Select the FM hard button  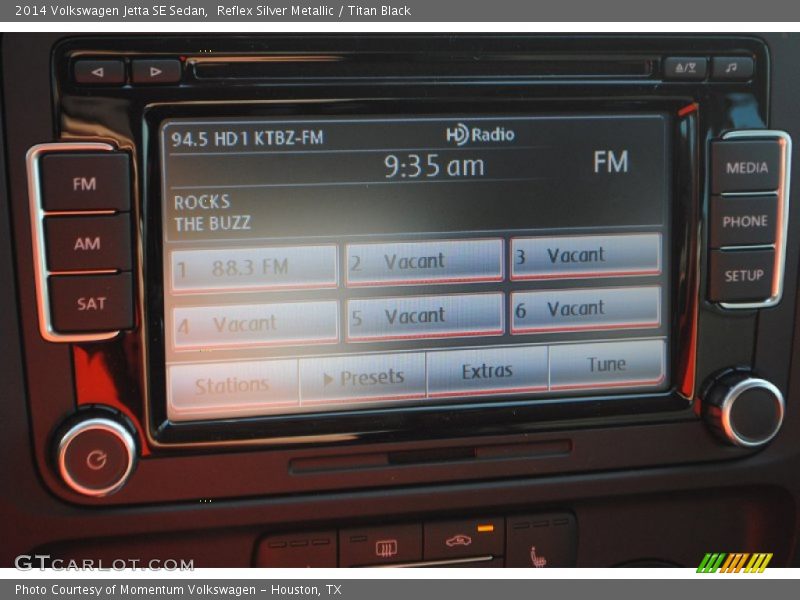85,183
